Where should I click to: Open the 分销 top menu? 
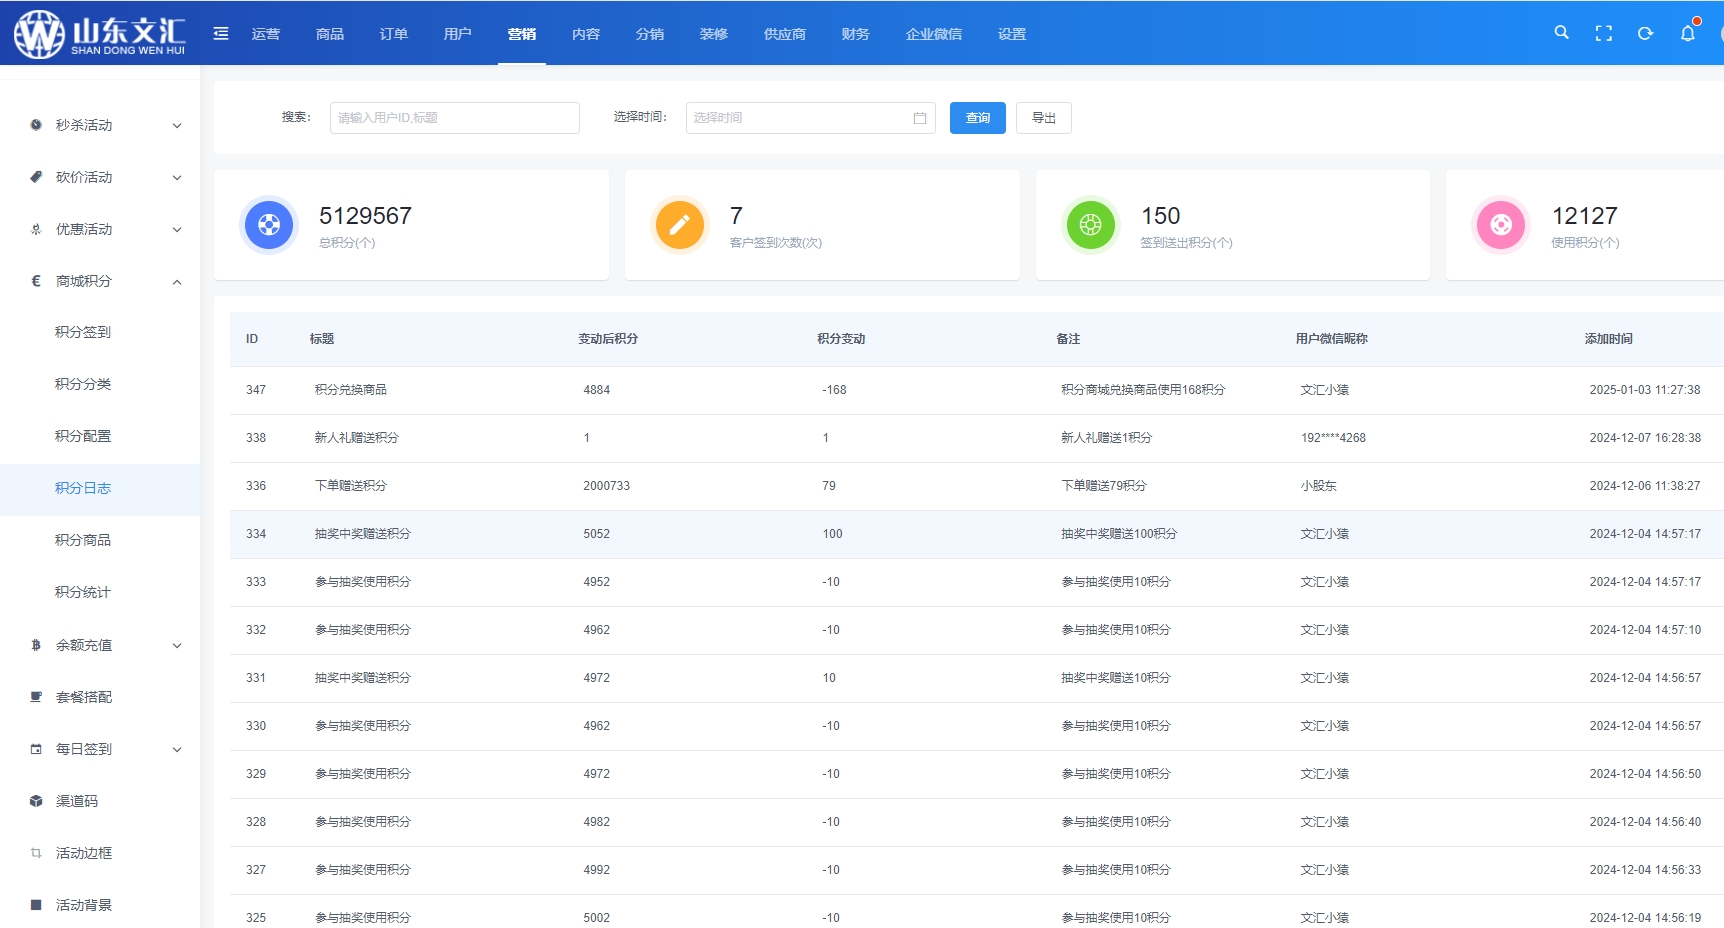(650, 34)
